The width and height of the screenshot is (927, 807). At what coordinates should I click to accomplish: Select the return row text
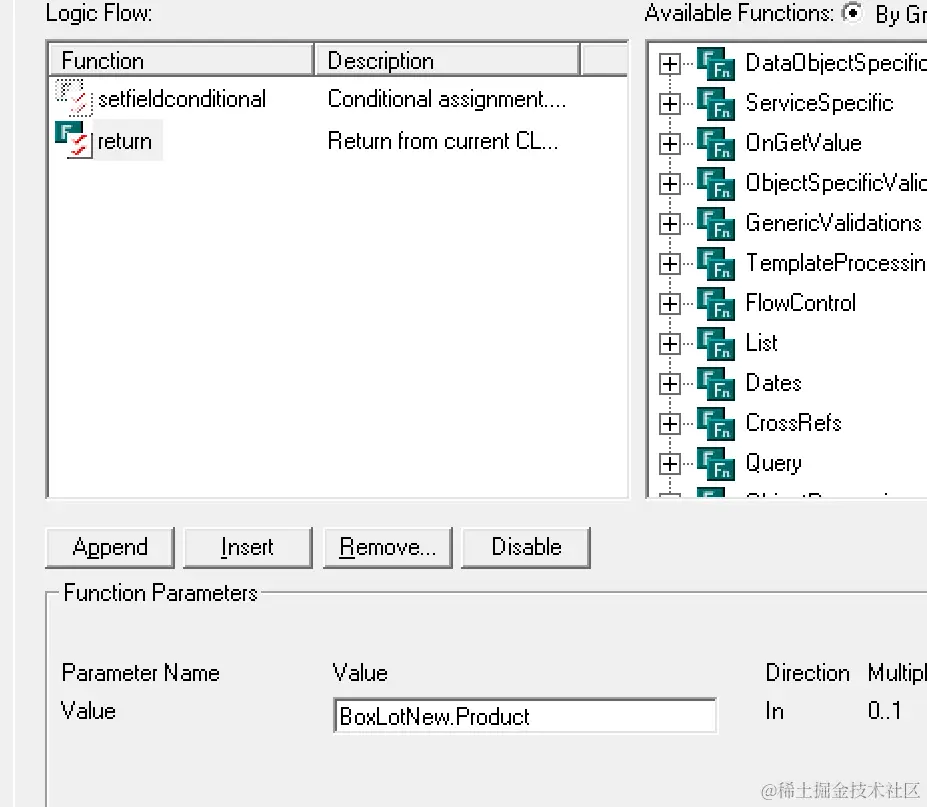[x=125, y=141]
